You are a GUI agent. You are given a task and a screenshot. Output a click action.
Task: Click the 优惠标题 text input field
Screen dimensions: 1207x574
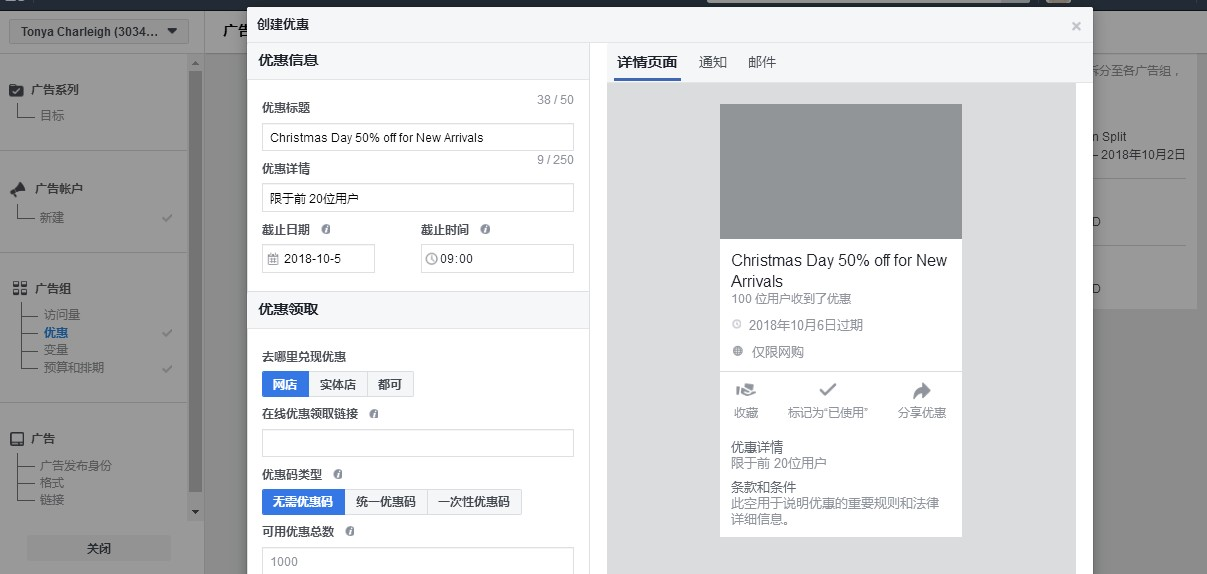417,137
